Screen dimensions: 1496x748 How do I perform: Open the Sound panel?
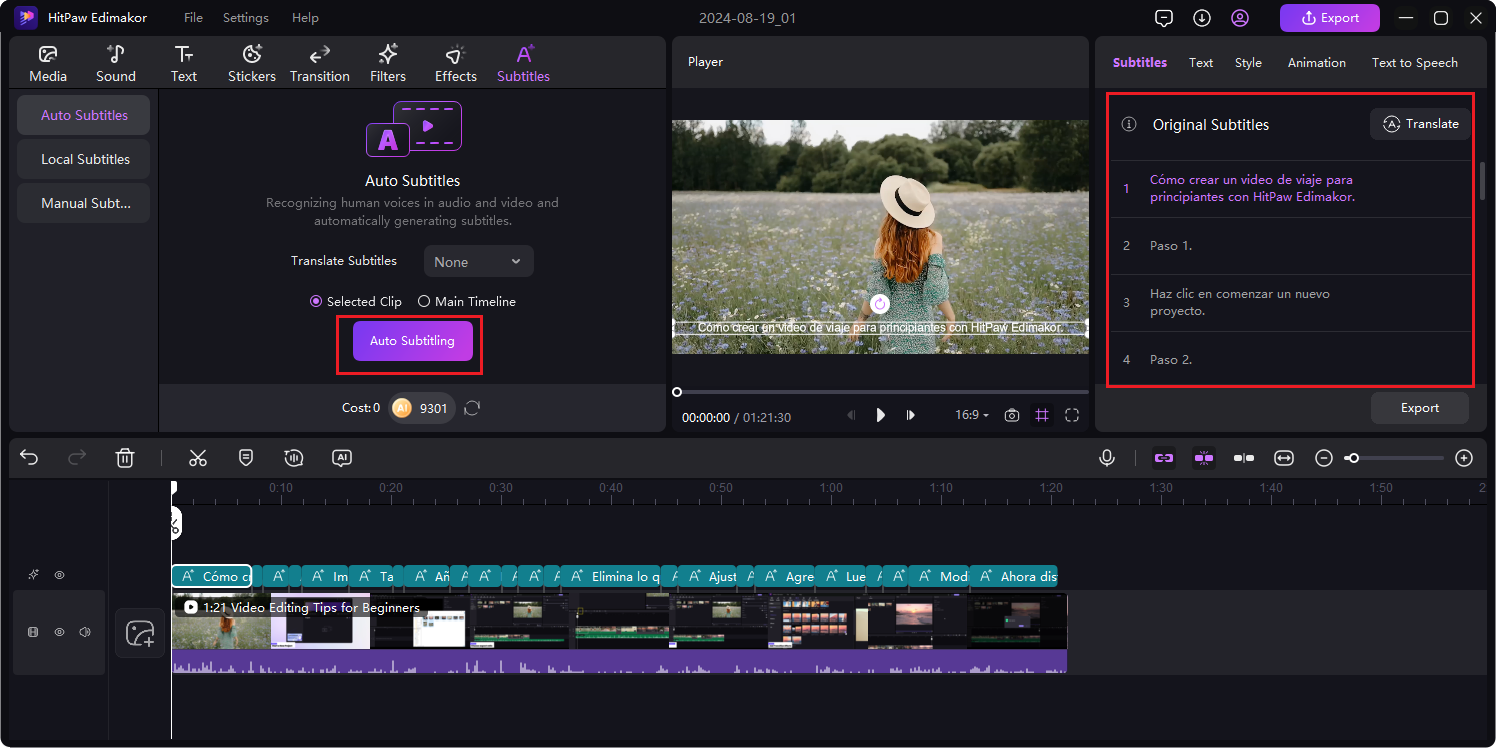pos(116,64)
